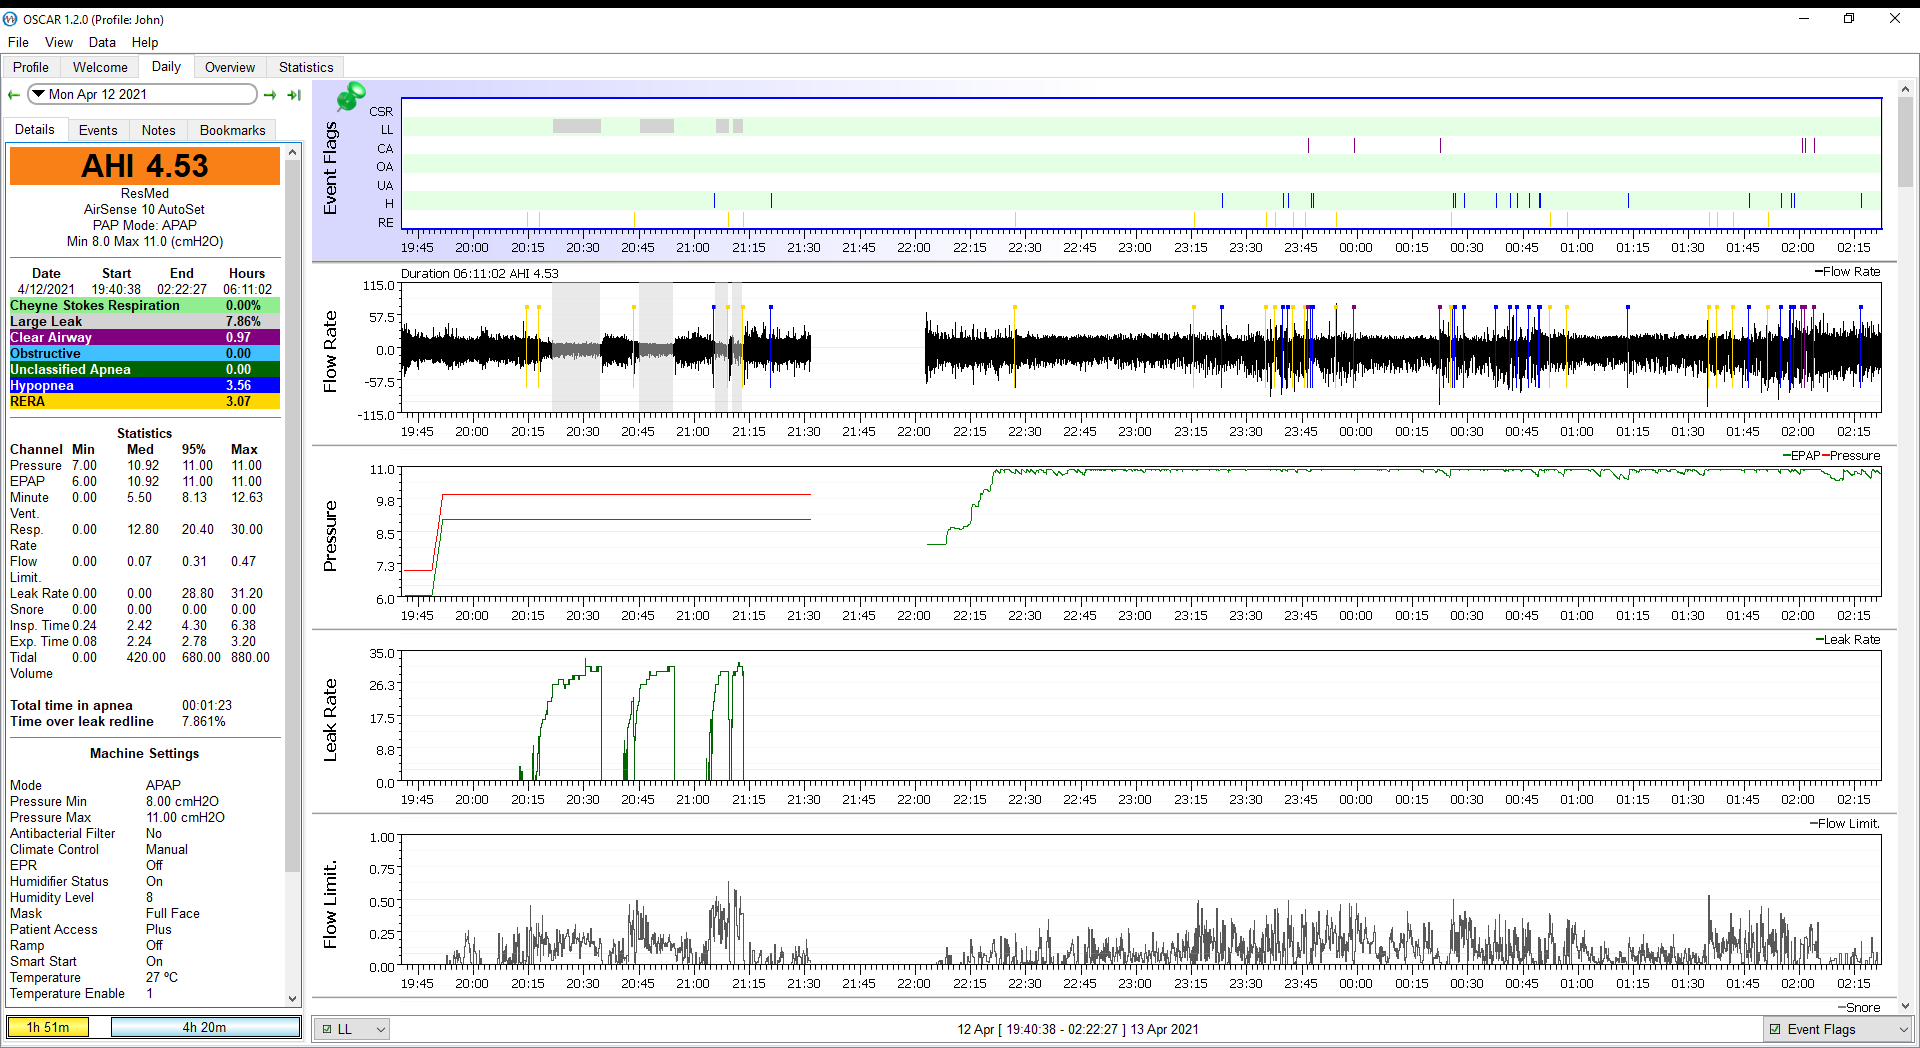Click scroll-up arrow of details panel
The image size is (1920, 1048).
pos(292,152)
